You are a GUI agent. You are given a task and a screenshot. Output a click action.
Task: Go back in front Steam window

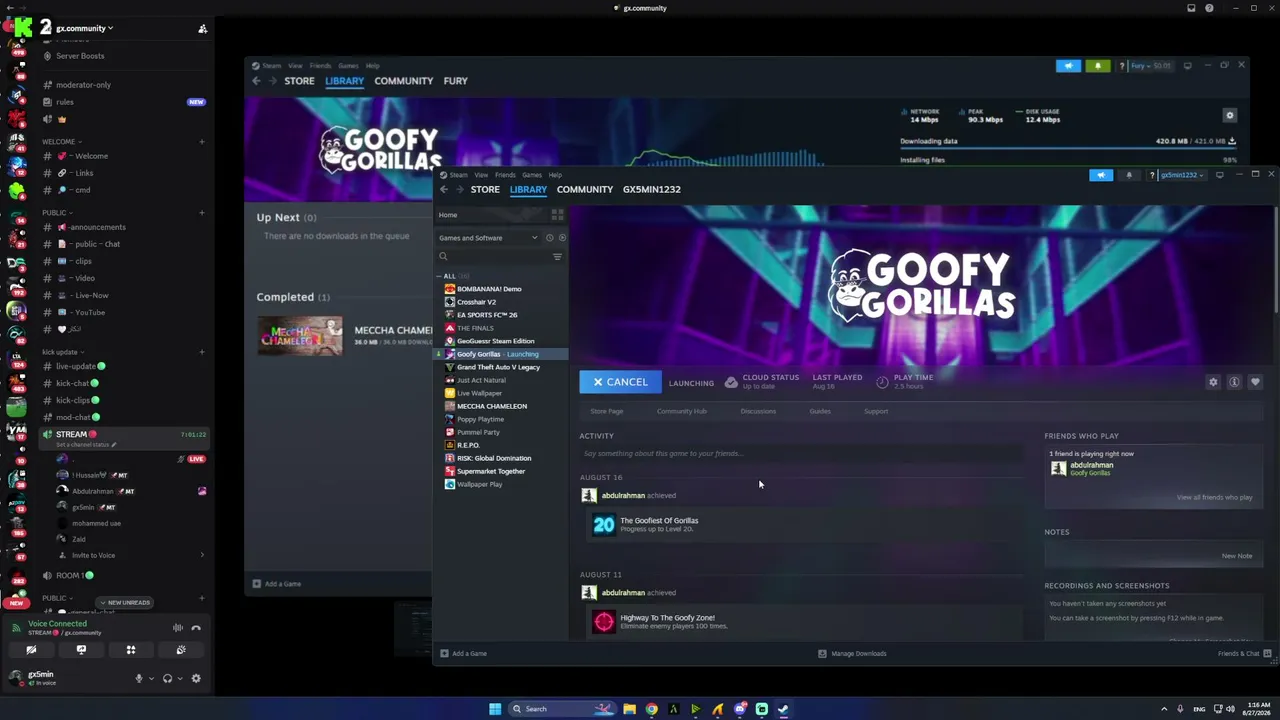click(x=444, y=189)
